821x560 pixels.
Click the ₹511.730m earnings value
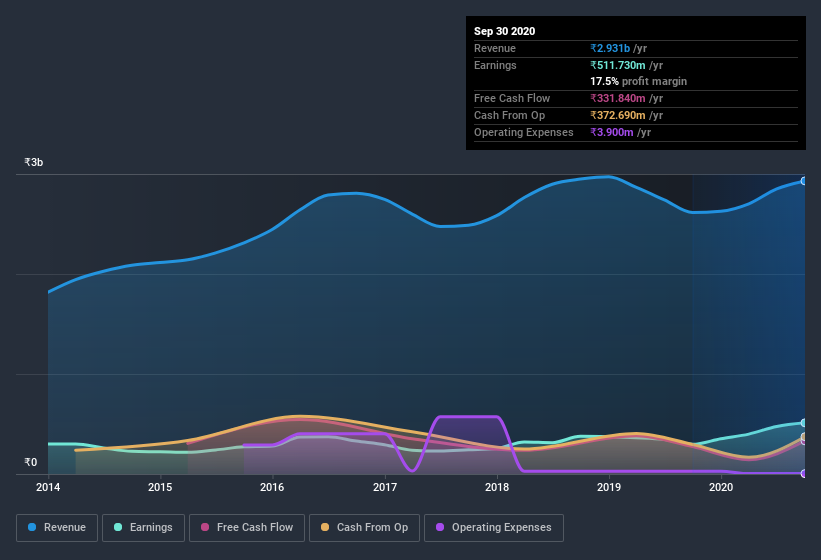pyautogui.click(x=618, y=65)
